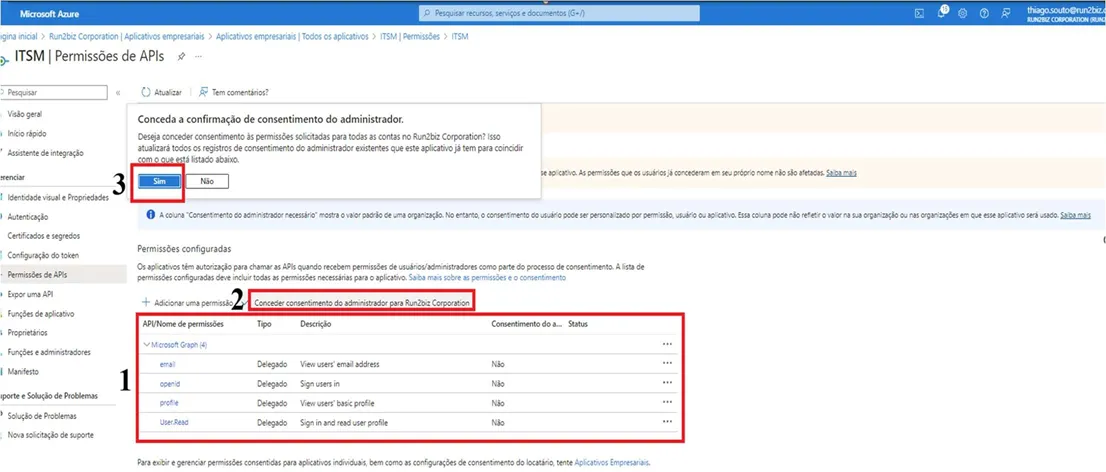Click the View users' email address description
This screenshot has height=472, width=1106.
(340, 365)
